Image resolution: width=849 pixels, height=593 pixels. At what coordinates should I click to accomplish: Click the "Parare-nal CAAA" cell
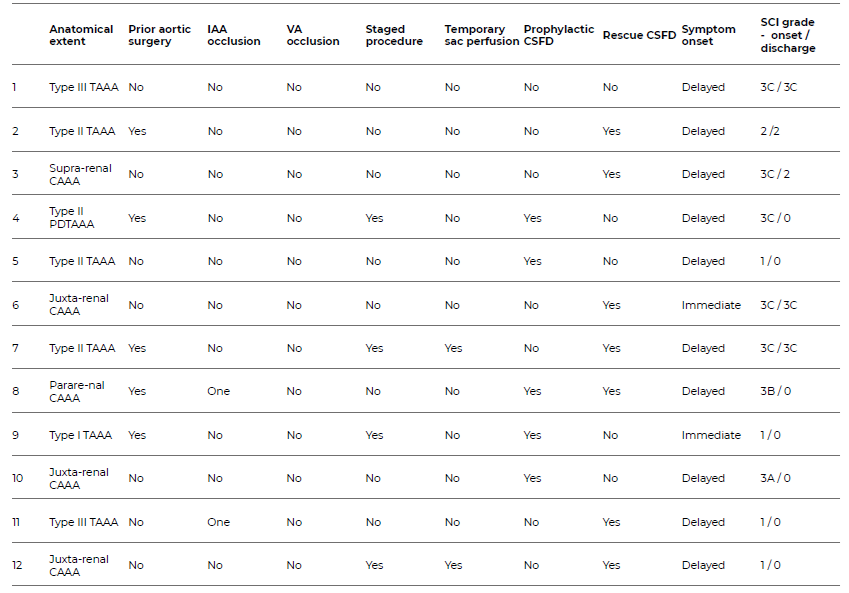click(76, 391)
